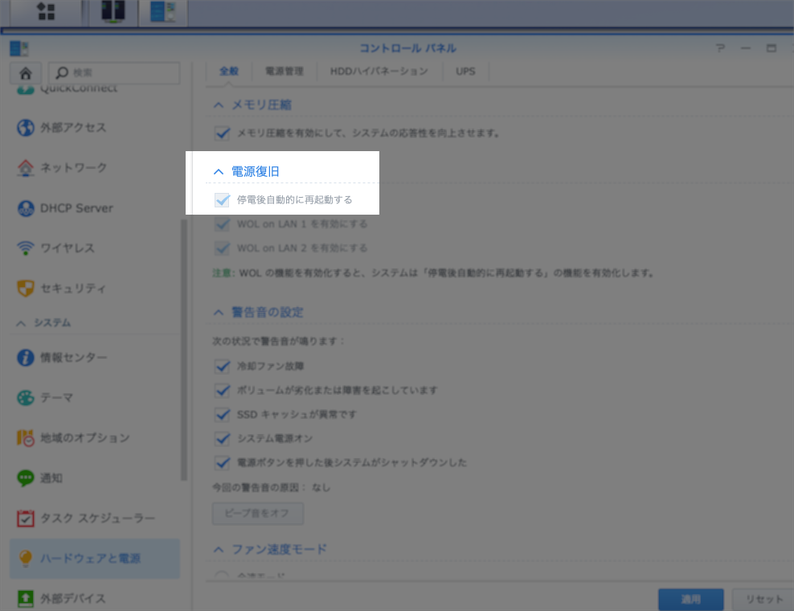The width and height of the screenshot is (794, 611).
Task: Open main menu grid icon in taskbar
Action: (46, 12)
